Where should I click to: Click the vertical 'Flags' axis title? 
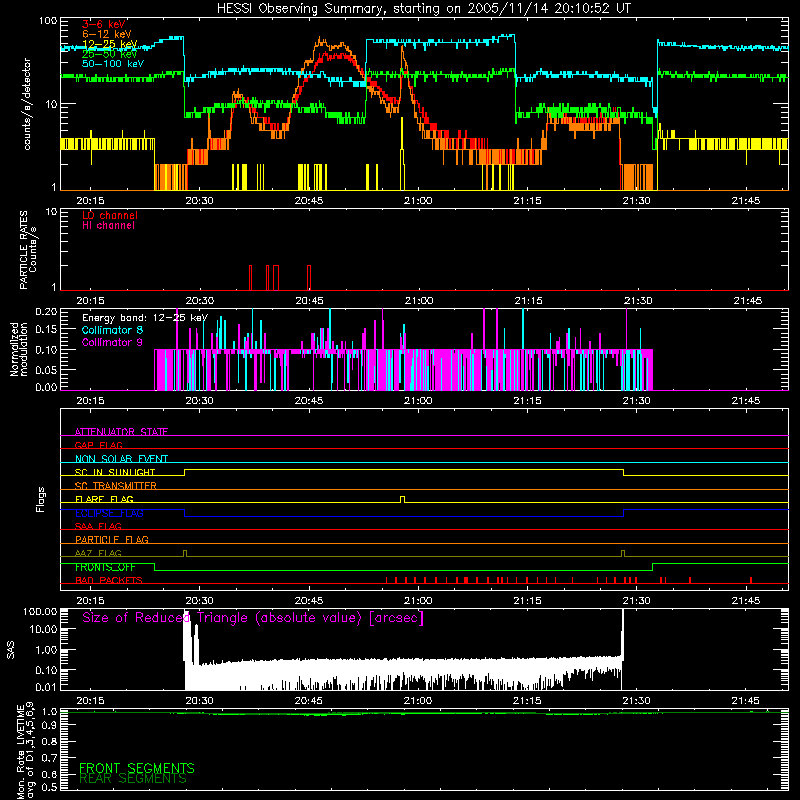click(41, 499)
